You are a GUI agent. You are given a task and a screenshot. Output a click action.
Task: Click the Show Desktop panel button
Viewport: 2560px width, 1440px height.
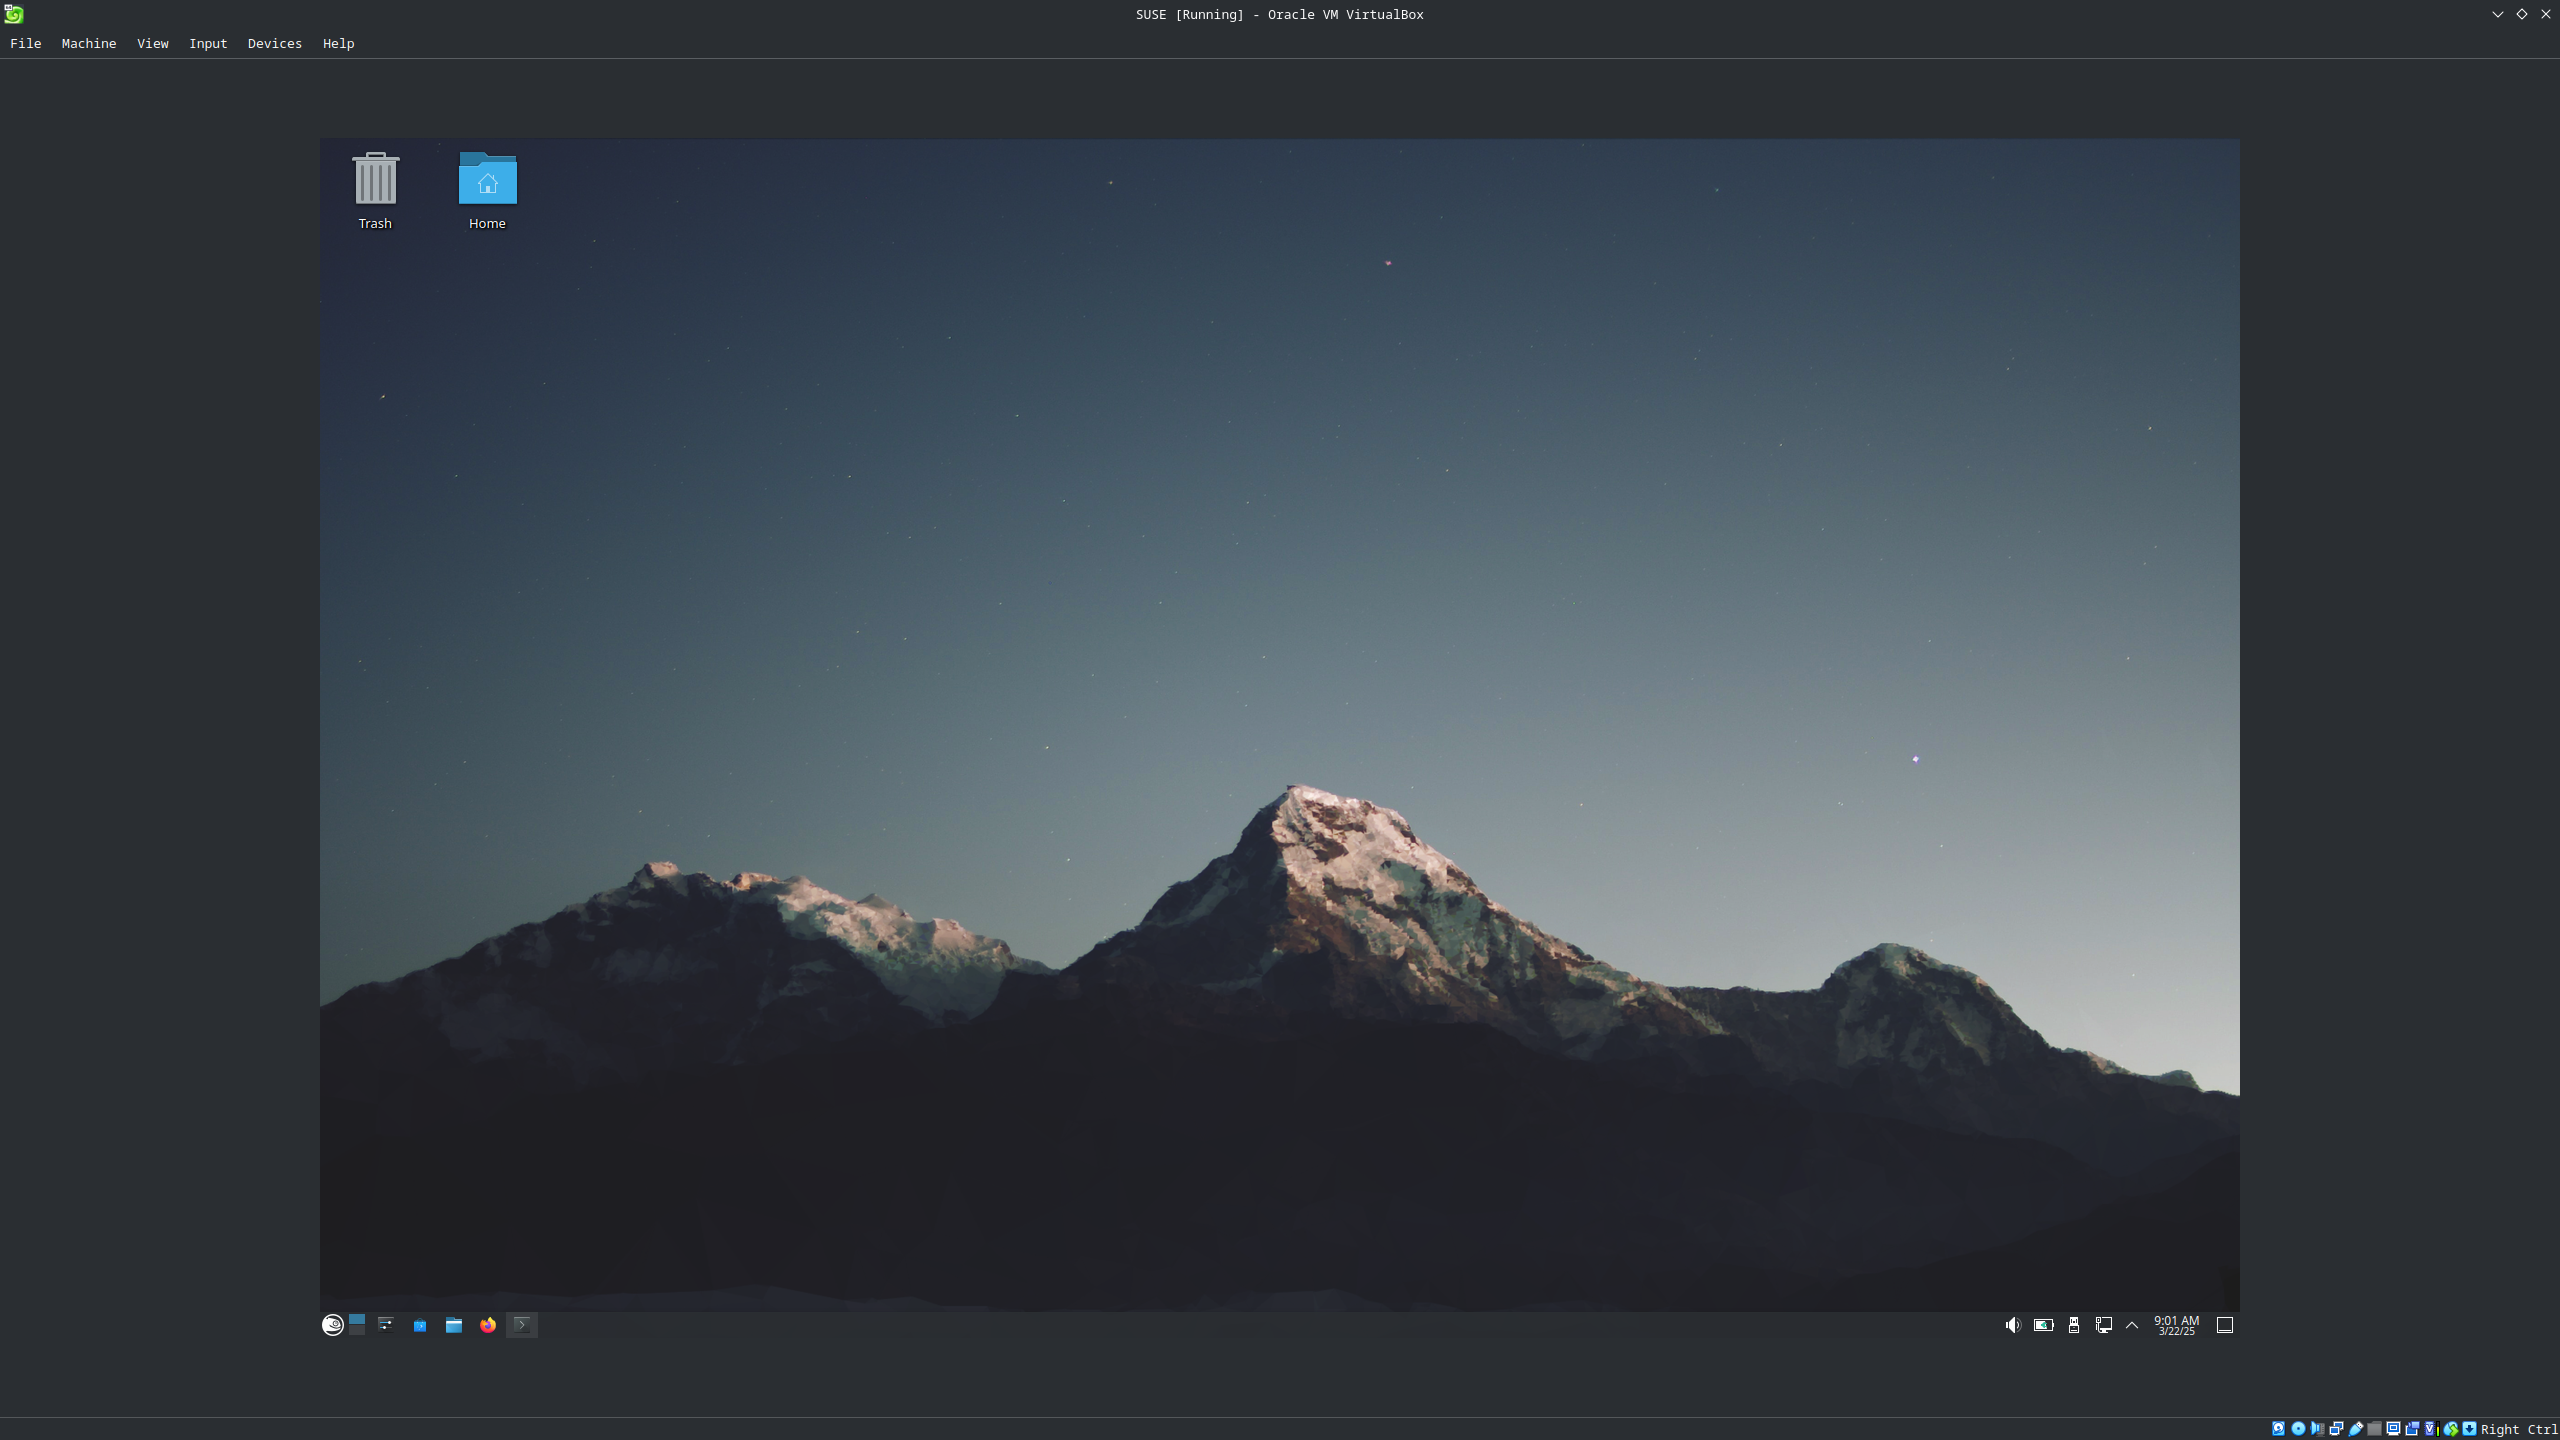pyautogui.click(x=2225, y=1325)
